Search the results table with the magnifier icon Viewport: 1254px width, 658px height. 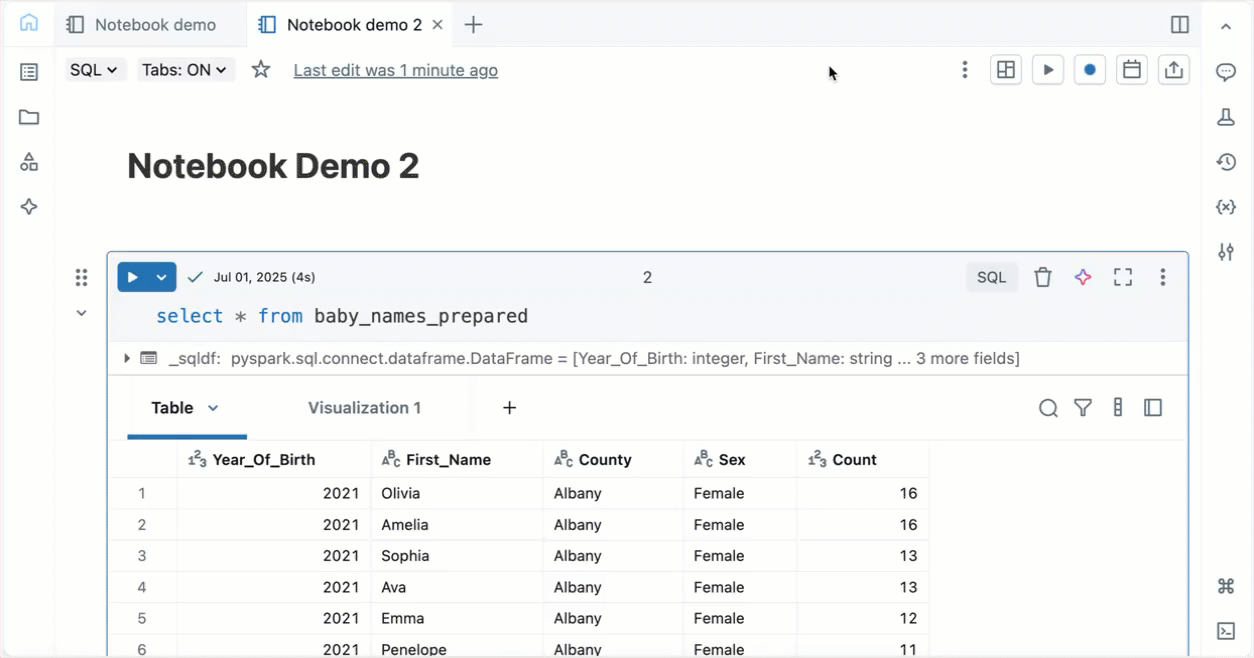tap(1048, 408)
